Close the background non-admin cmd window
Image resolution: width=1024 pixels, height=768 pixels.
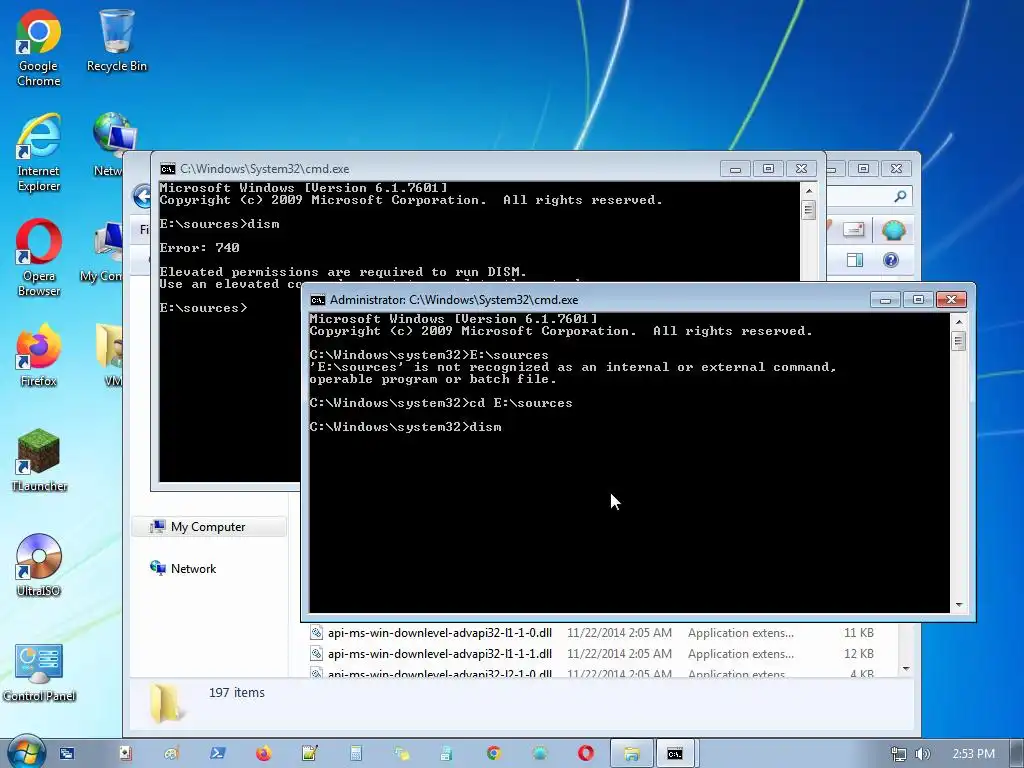pyautogui.click(x=801, y=169)
